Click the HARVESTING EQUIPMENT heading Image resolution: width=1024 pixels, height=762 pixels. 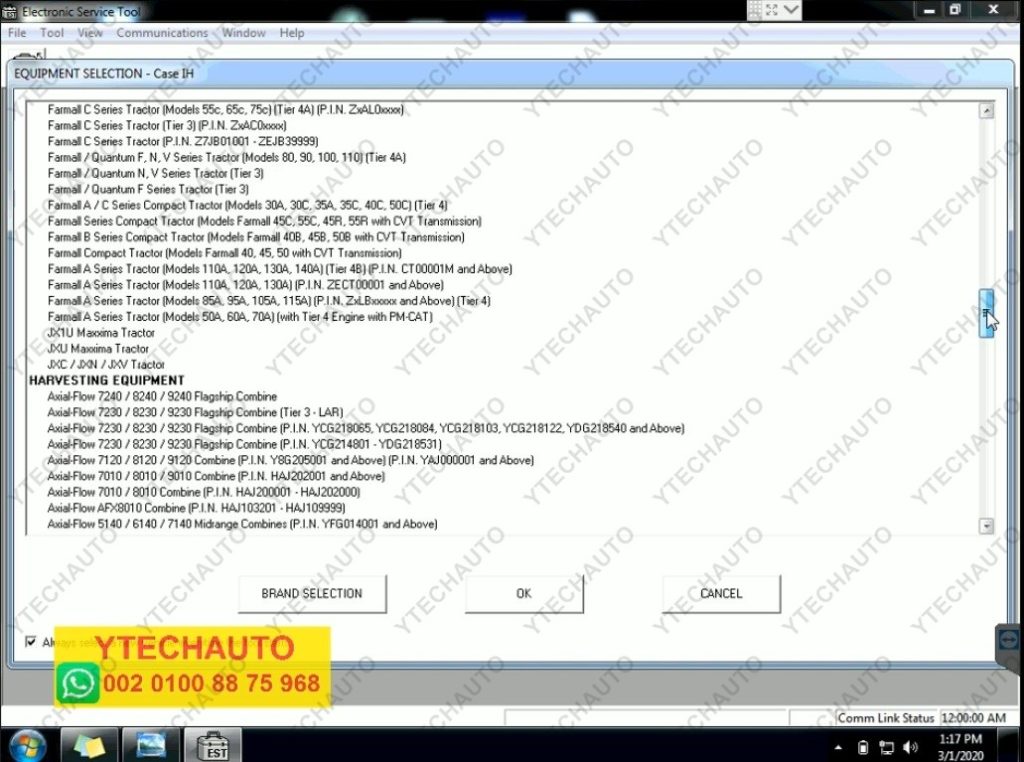point(106,380)
